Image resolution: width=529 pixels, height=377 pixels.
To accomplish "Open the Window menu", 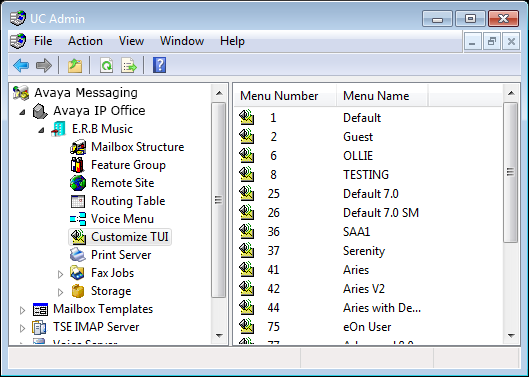I will click(182, 41).
